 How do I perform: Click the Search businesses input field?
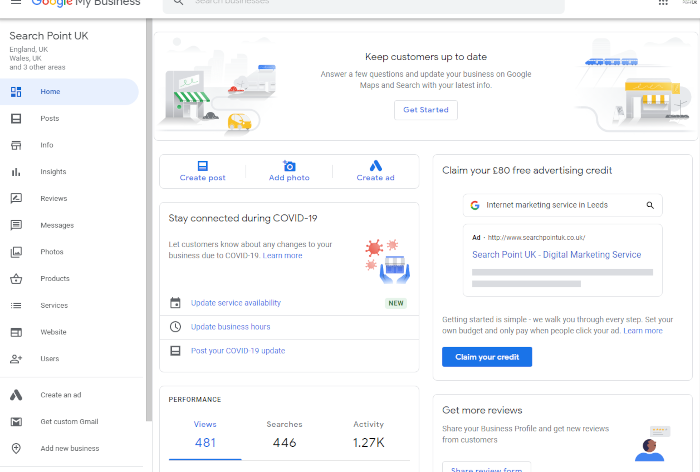tap(364, 4)
